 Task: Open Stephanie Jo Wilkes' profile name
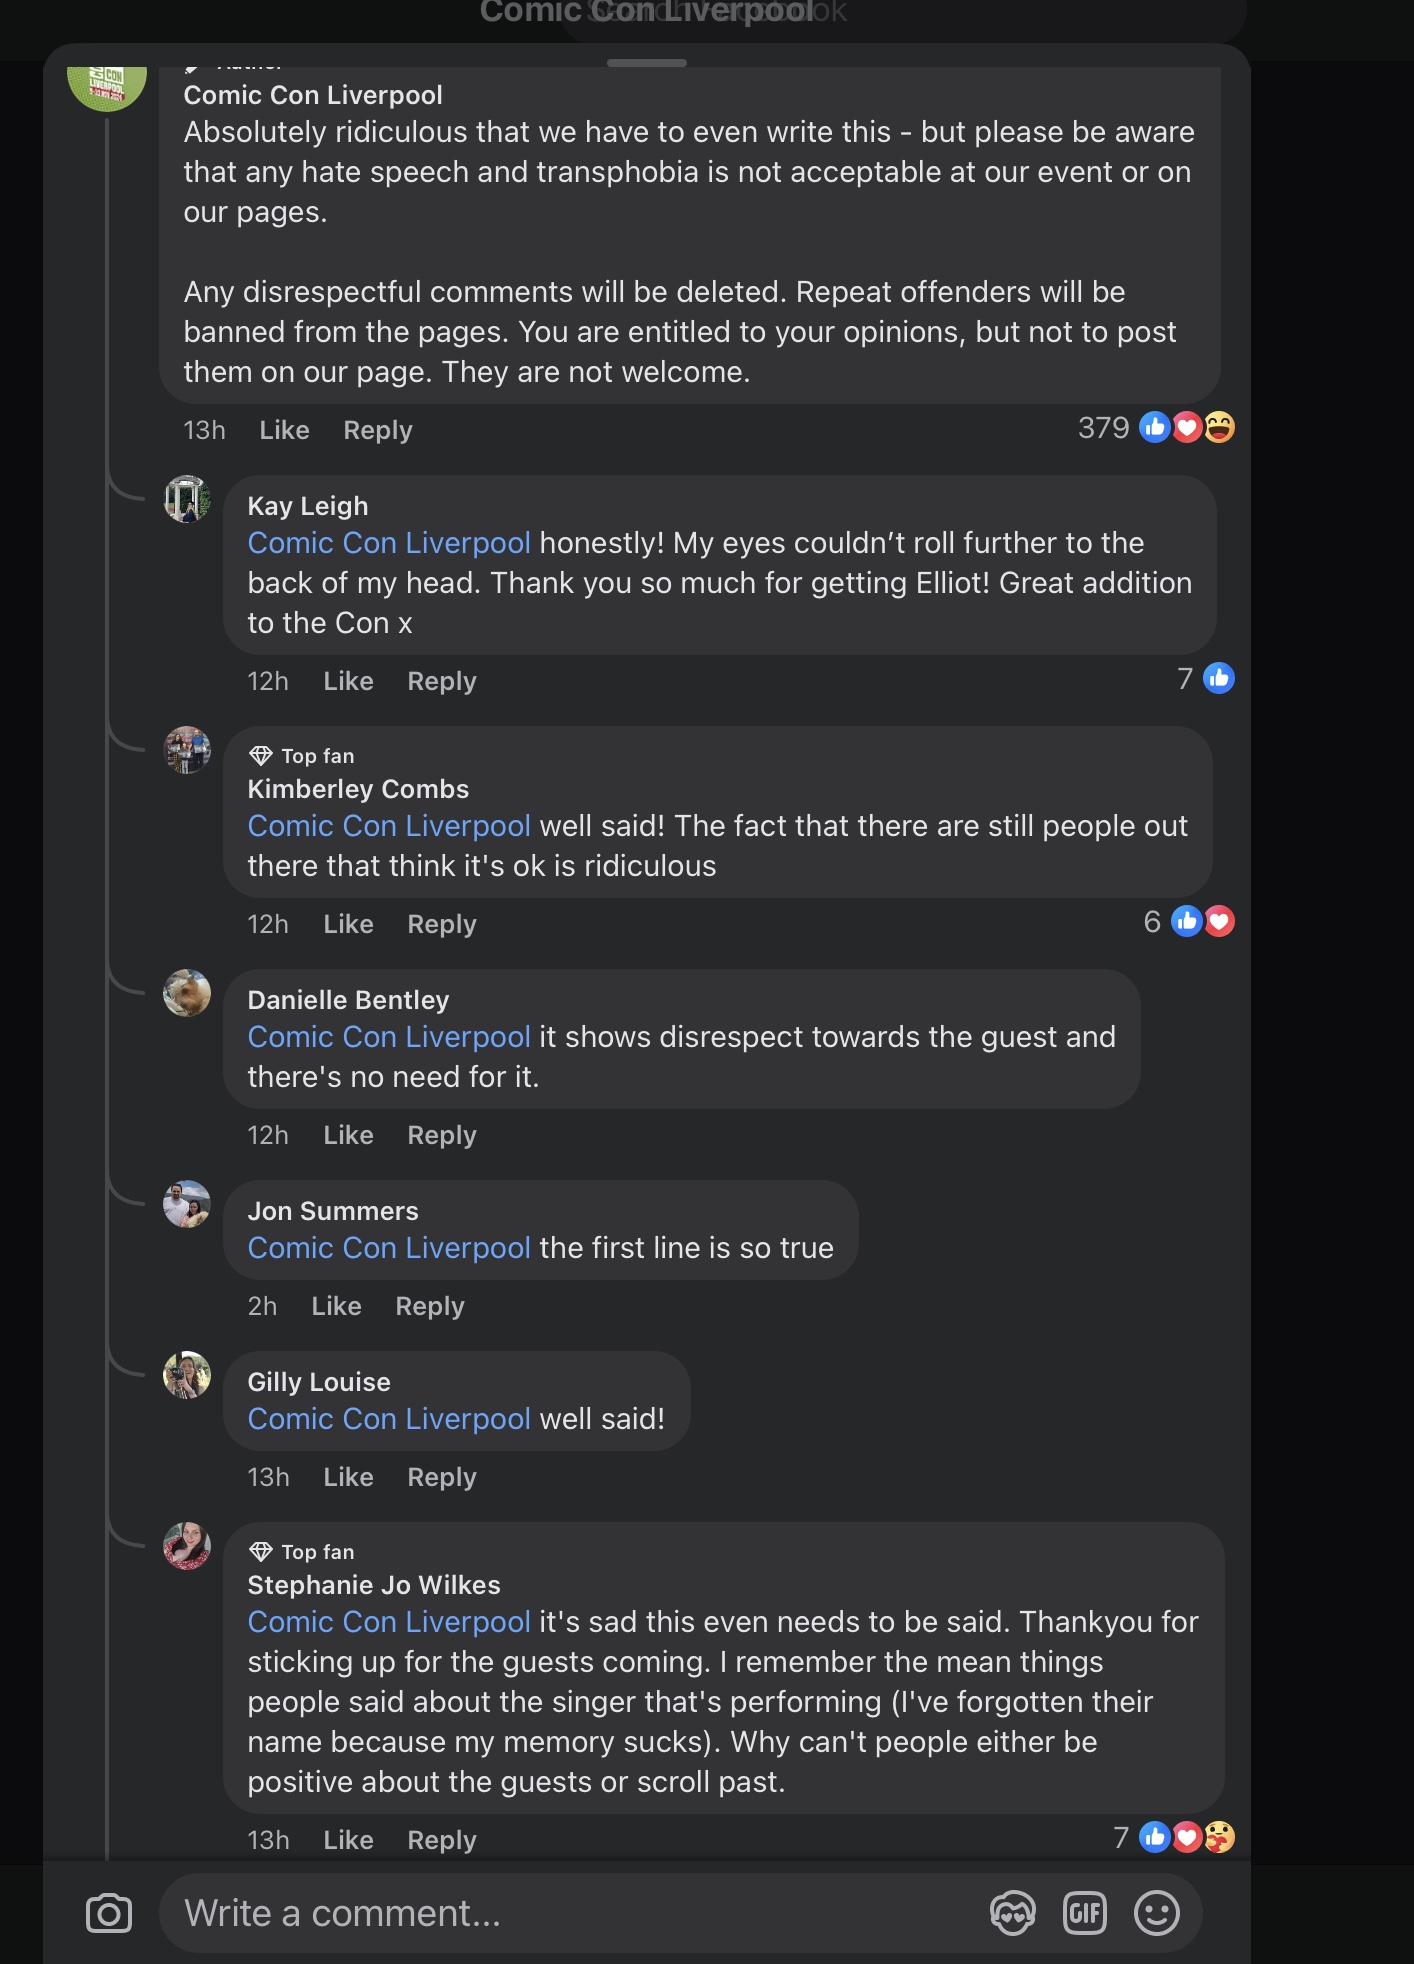[374, 1585]
